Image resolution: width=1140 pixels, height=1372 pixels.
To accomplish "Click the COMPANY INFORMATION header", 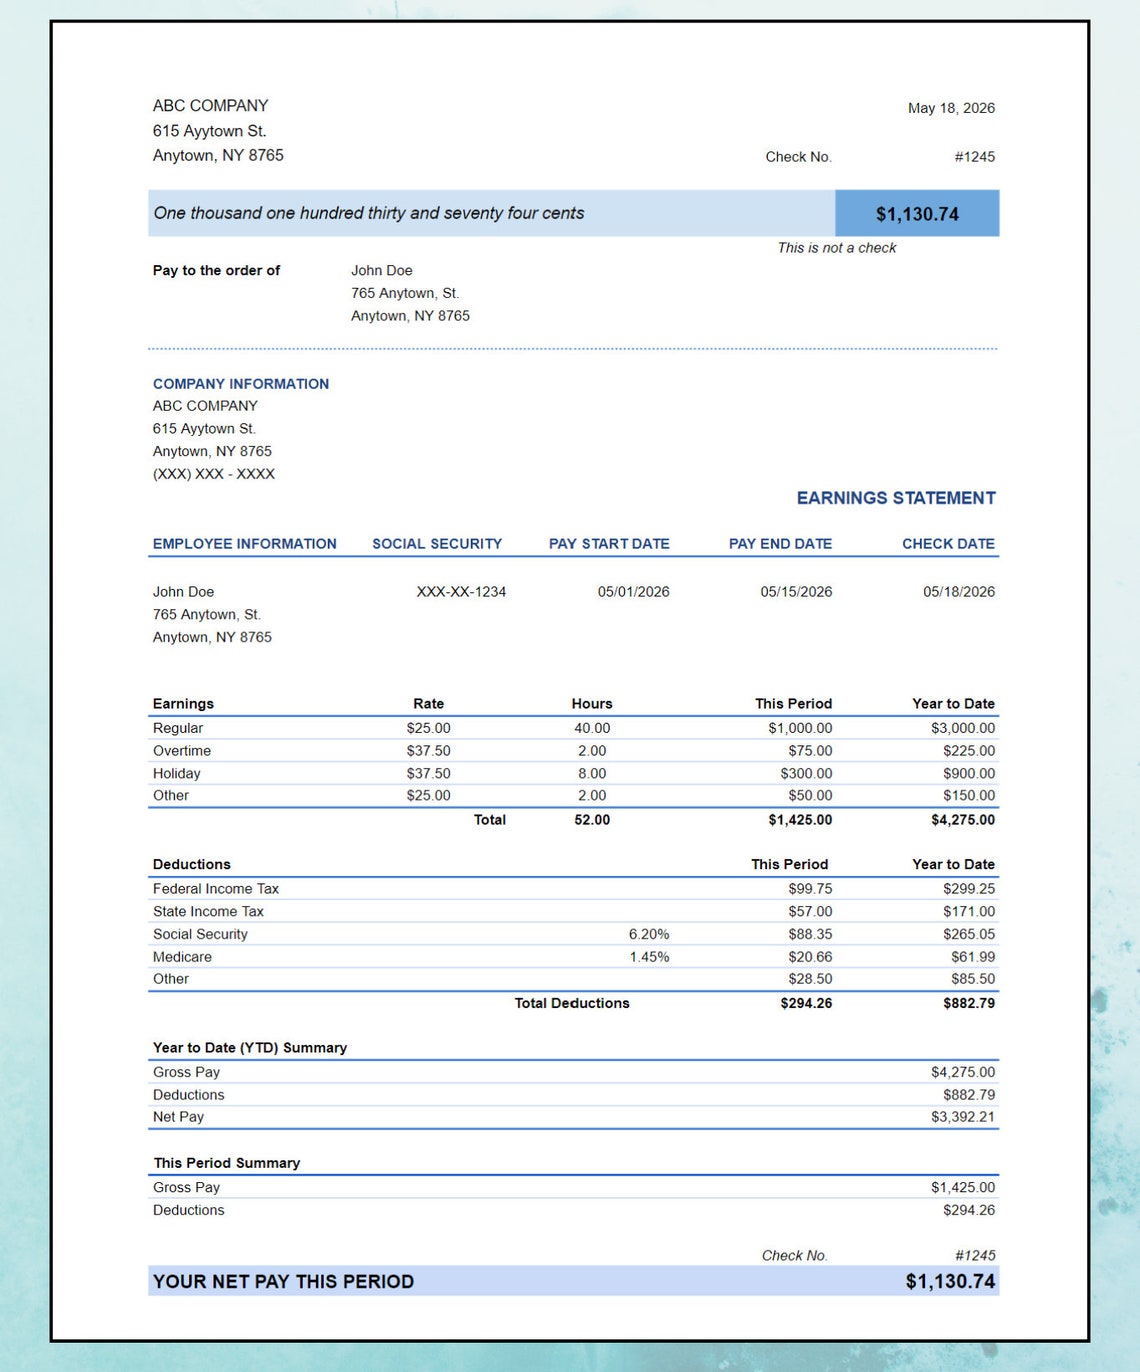I will 240,383.
